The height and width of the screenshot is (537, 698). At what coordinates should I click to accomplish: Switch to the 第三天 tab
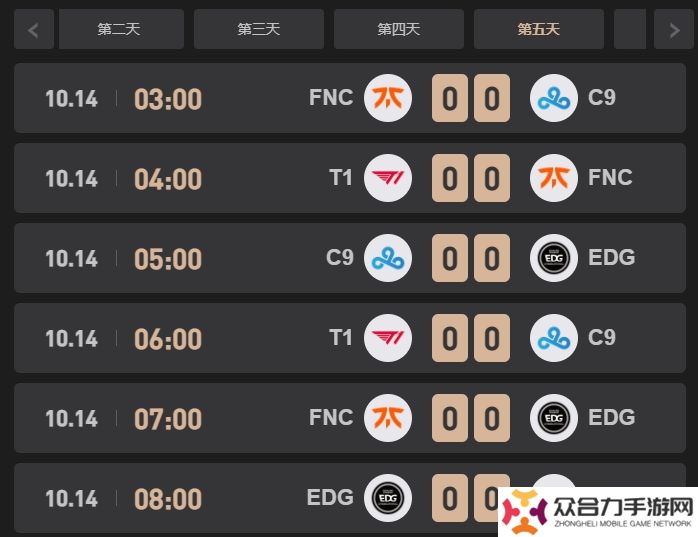tap(259, 29)
